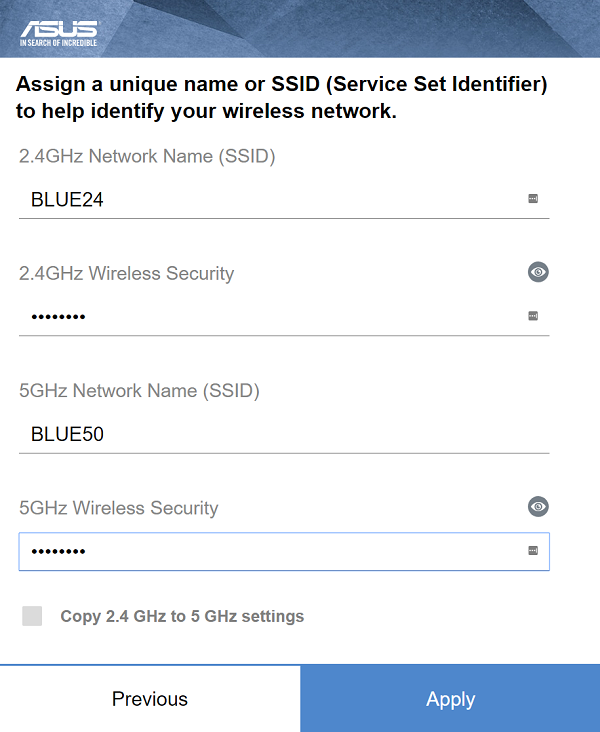600x732 pixels.
Task: Click the 'Assign a unique name or SSID' heading
Action: pos(282,98)
